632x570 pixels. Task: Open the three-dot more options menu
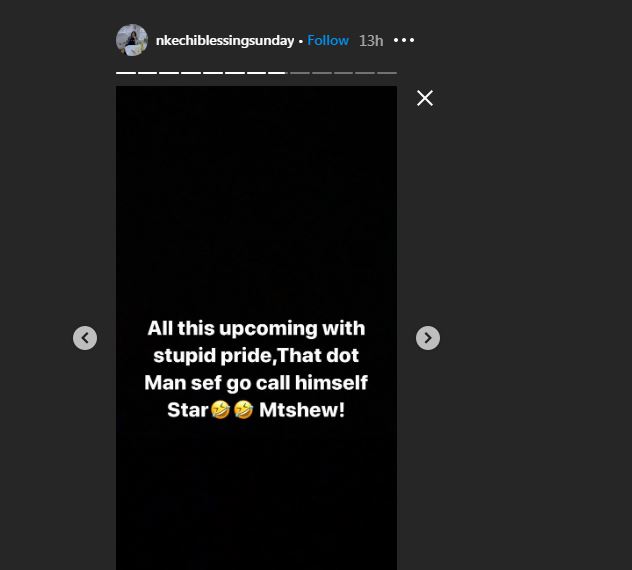[x=404, y=41]
